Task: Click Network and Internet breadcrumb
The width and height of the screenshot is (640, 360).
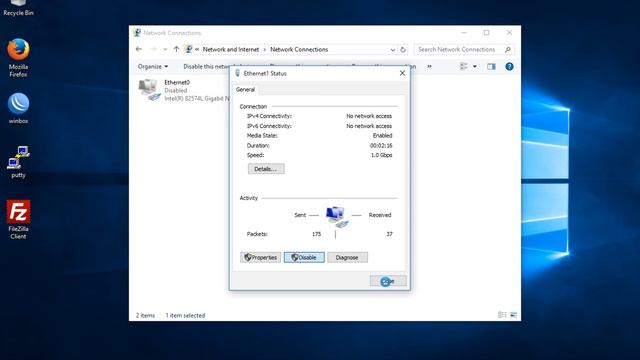Action: pos(231,49)
